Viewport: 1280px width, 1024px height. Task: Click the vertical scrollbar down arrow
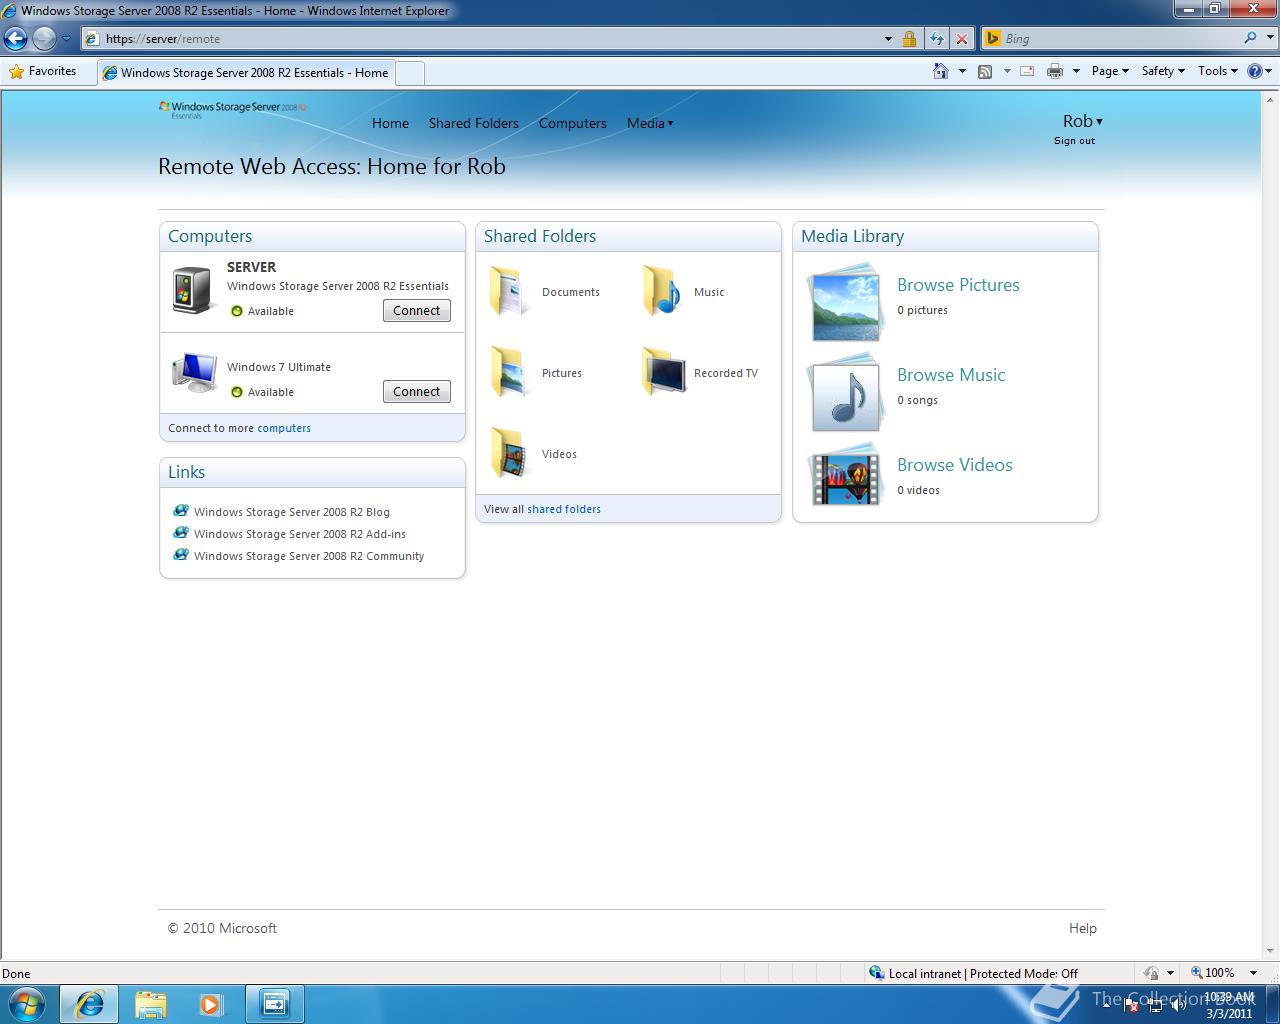[x=1272, y=951]
